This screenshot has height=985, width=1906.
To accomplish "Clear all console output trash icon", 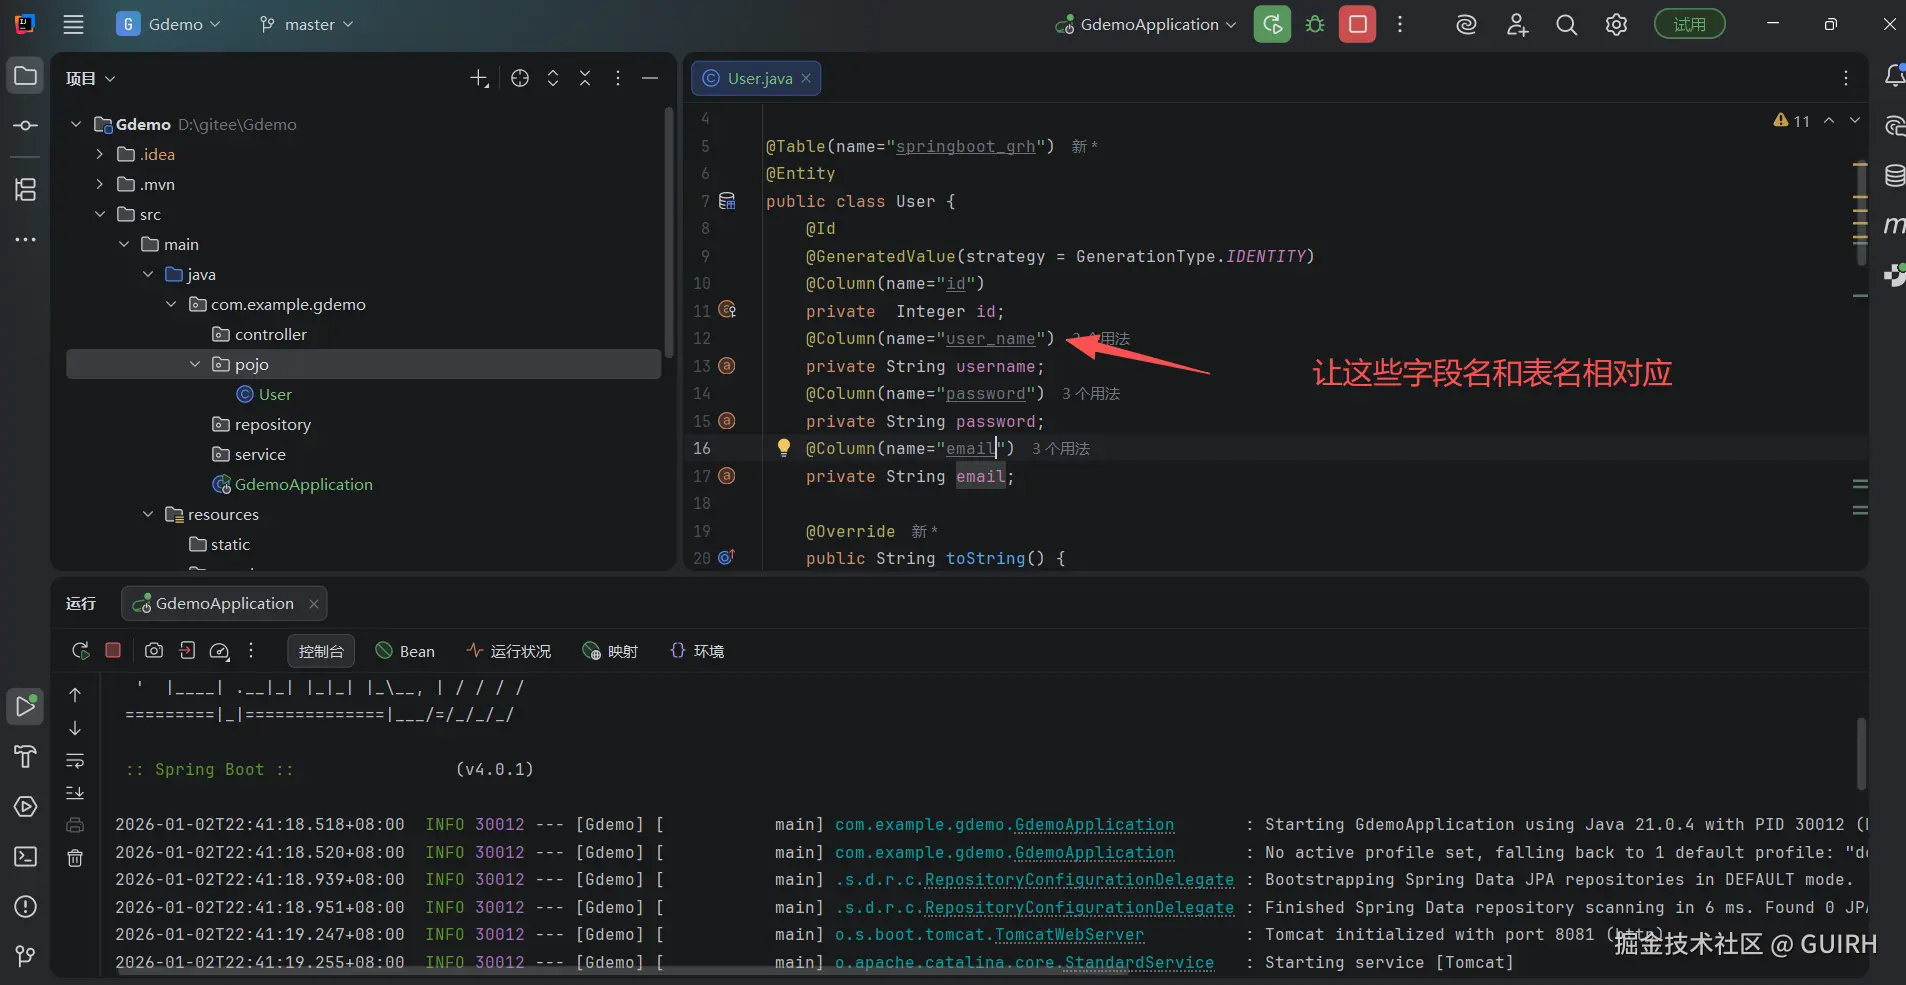I will (75, 858).
